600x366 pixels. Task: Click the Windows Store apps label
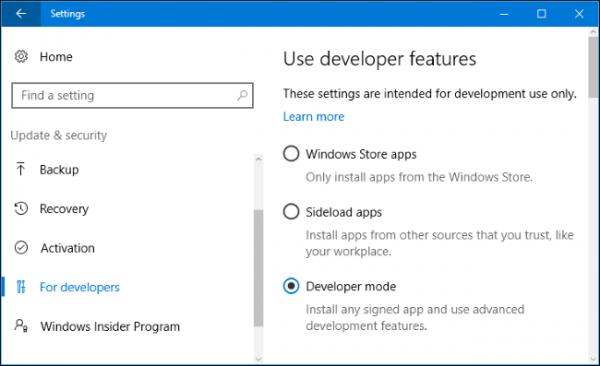pyautogui.click(x=361, y=154)
